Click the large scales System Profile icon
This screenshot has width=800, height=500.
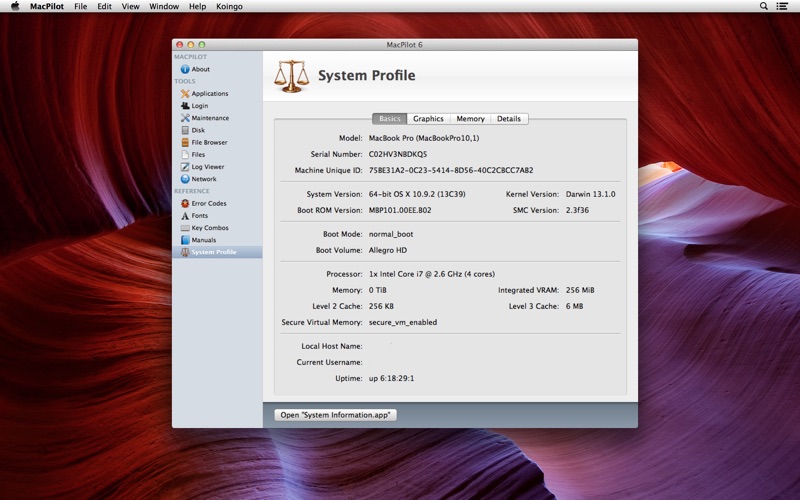point(291,76)
